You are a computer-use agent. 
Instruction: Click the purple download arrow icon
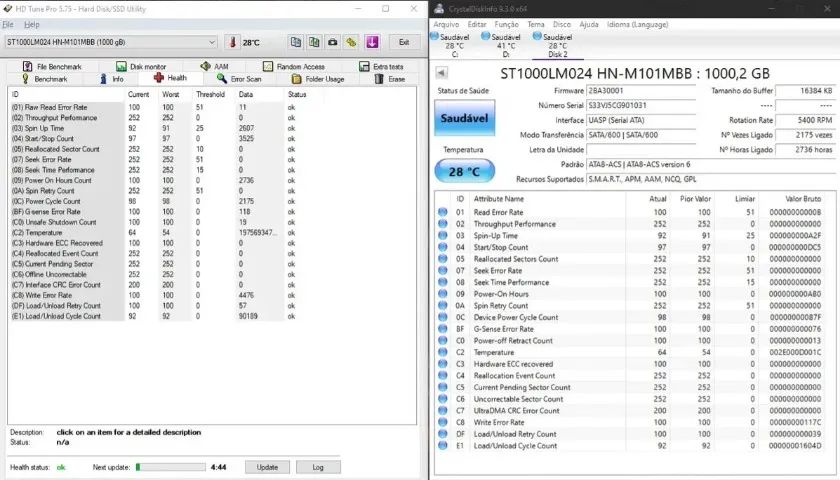pos(372,42)
